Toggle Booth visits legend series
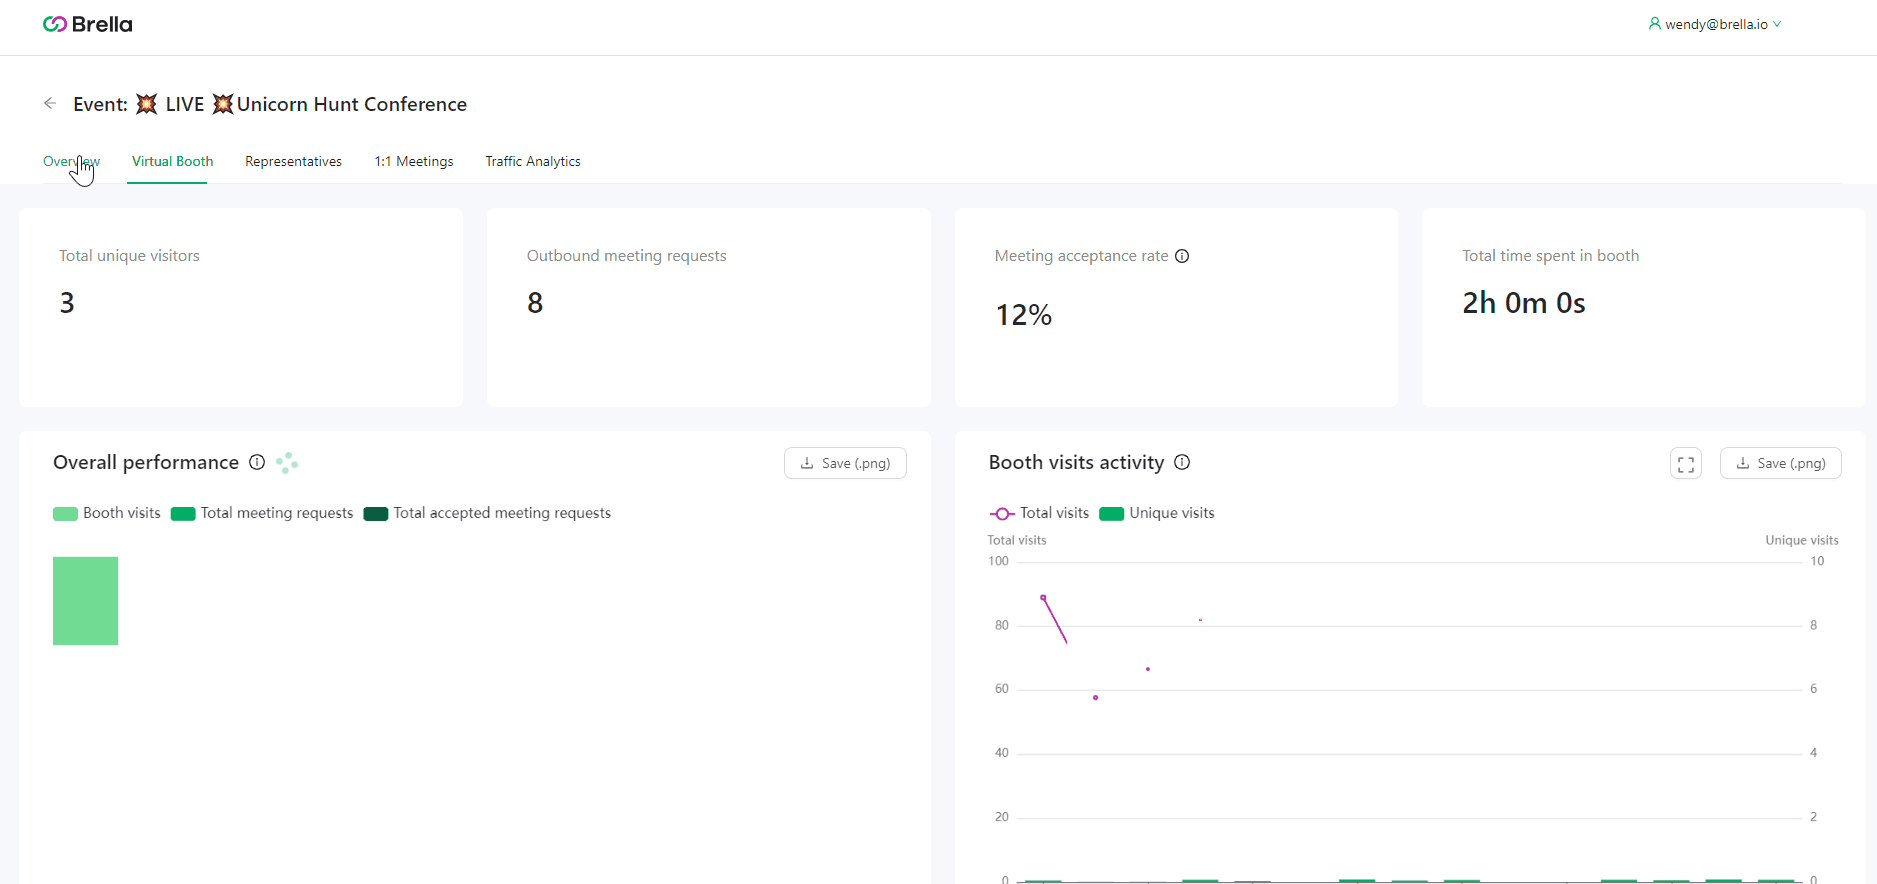Viewport: 1877px width, 884px height. click(x=107, y=513)
